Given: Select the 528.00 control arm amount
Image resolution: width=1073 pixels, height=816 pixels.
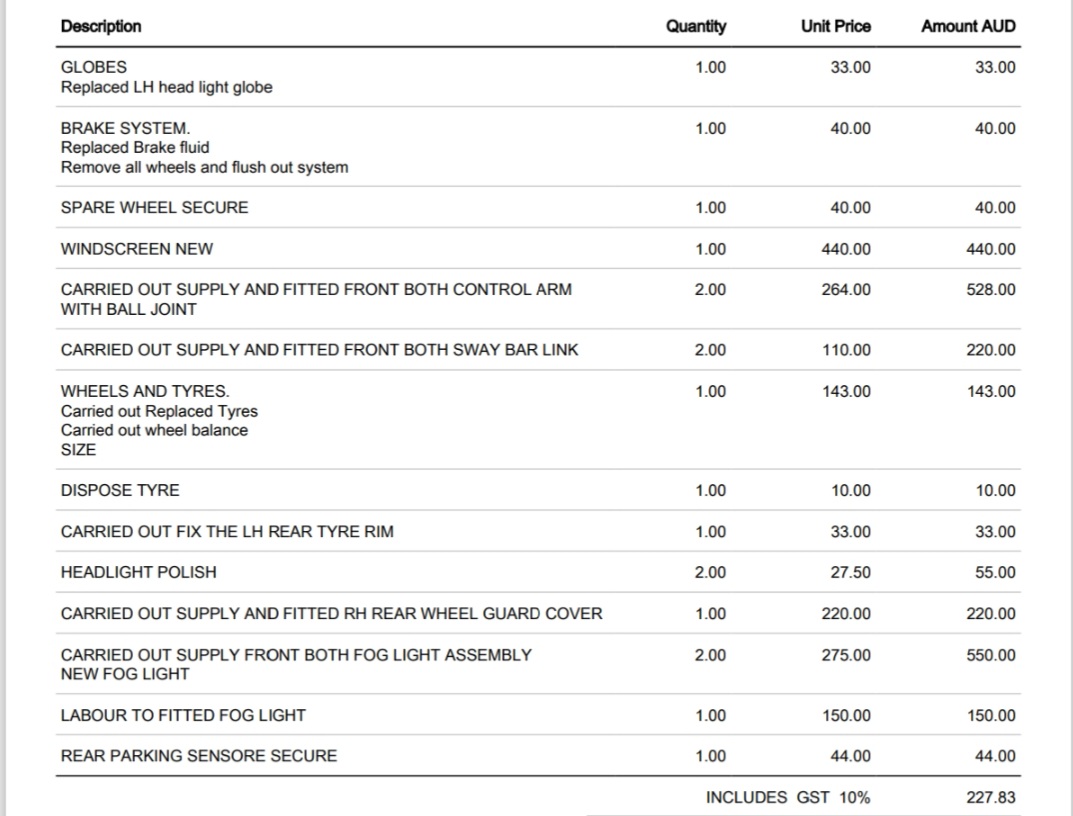Looking at the screenshot, I should tap(991, 290).
